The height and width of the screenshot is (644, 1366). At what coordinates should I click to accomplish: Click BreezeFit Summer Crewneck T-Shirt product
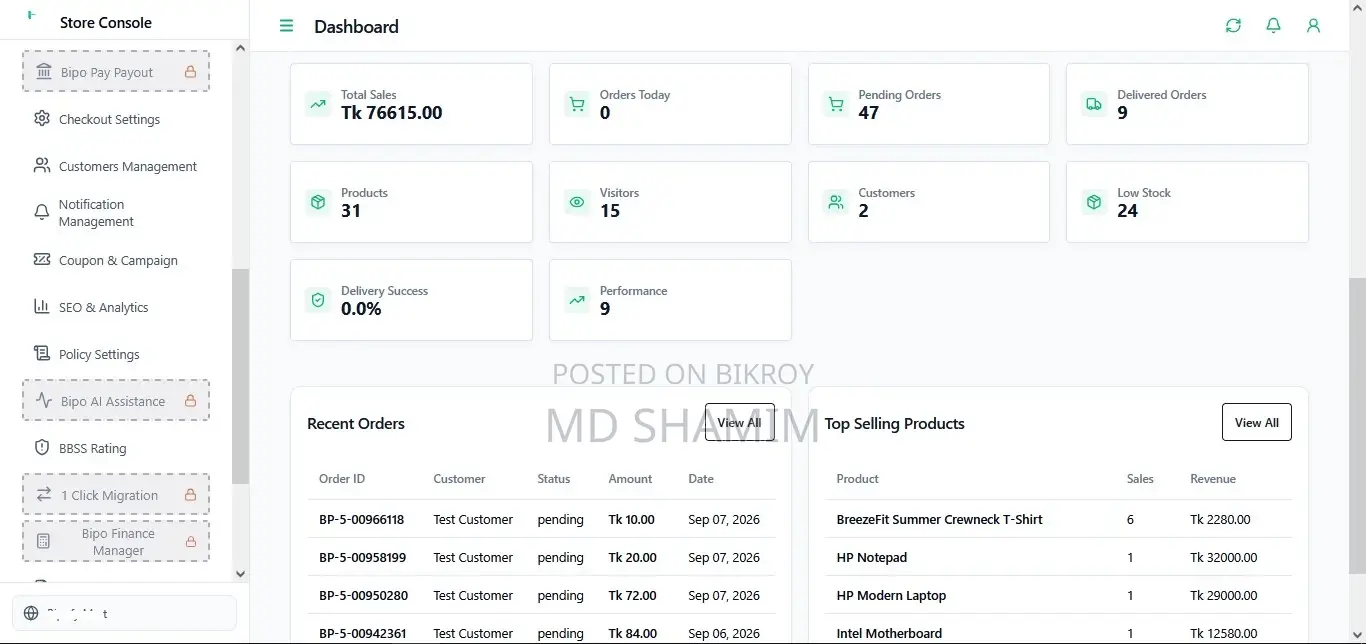[x=939, y=519]
